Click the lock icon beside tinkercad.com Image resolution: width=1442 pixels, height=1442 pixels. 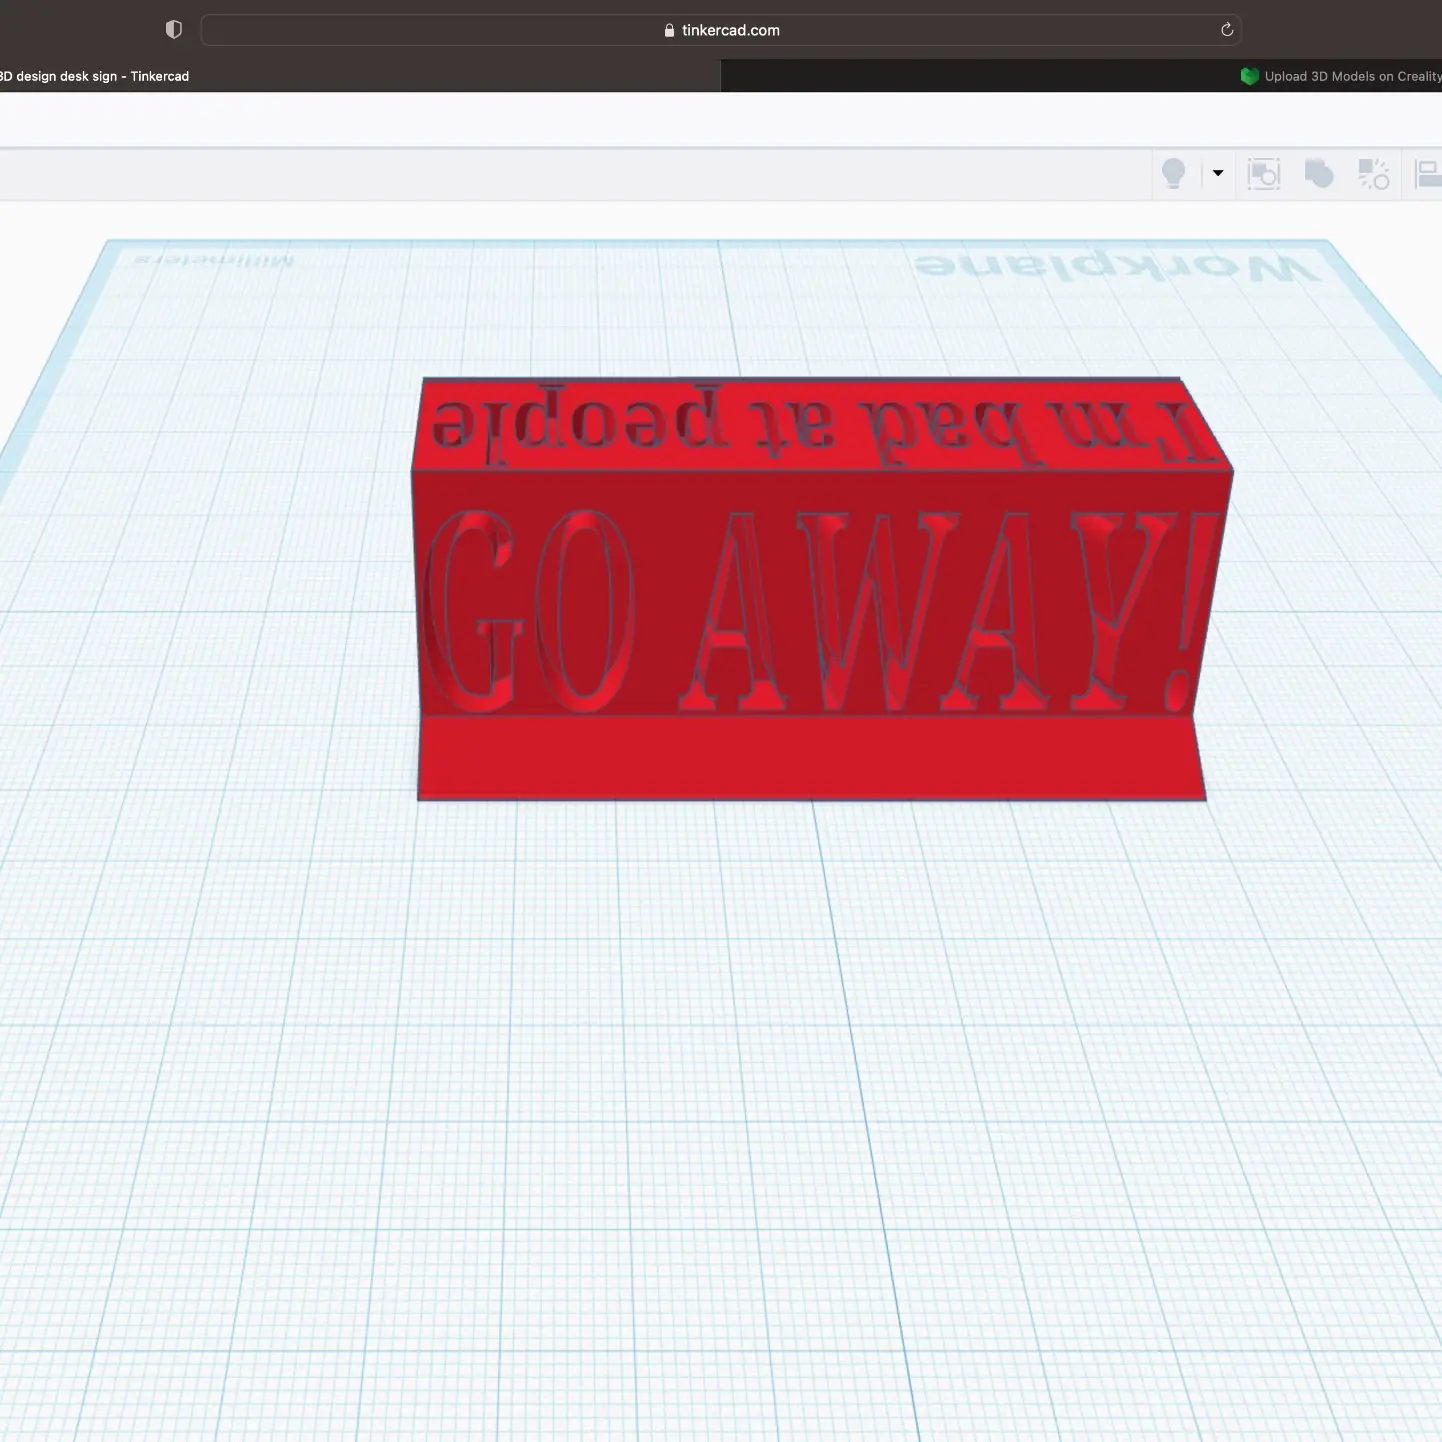(x=669, y=31)
